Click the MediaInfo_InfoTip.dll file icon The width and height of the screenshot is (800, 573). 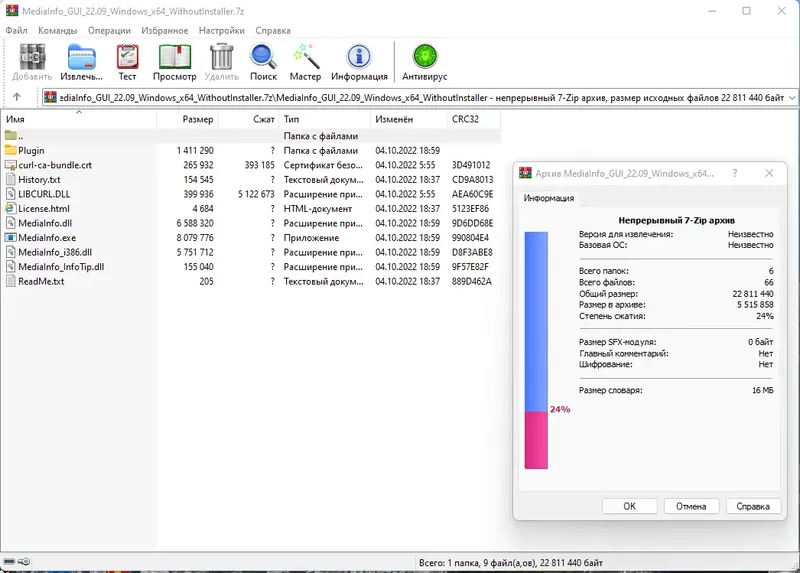click(10, 267)
